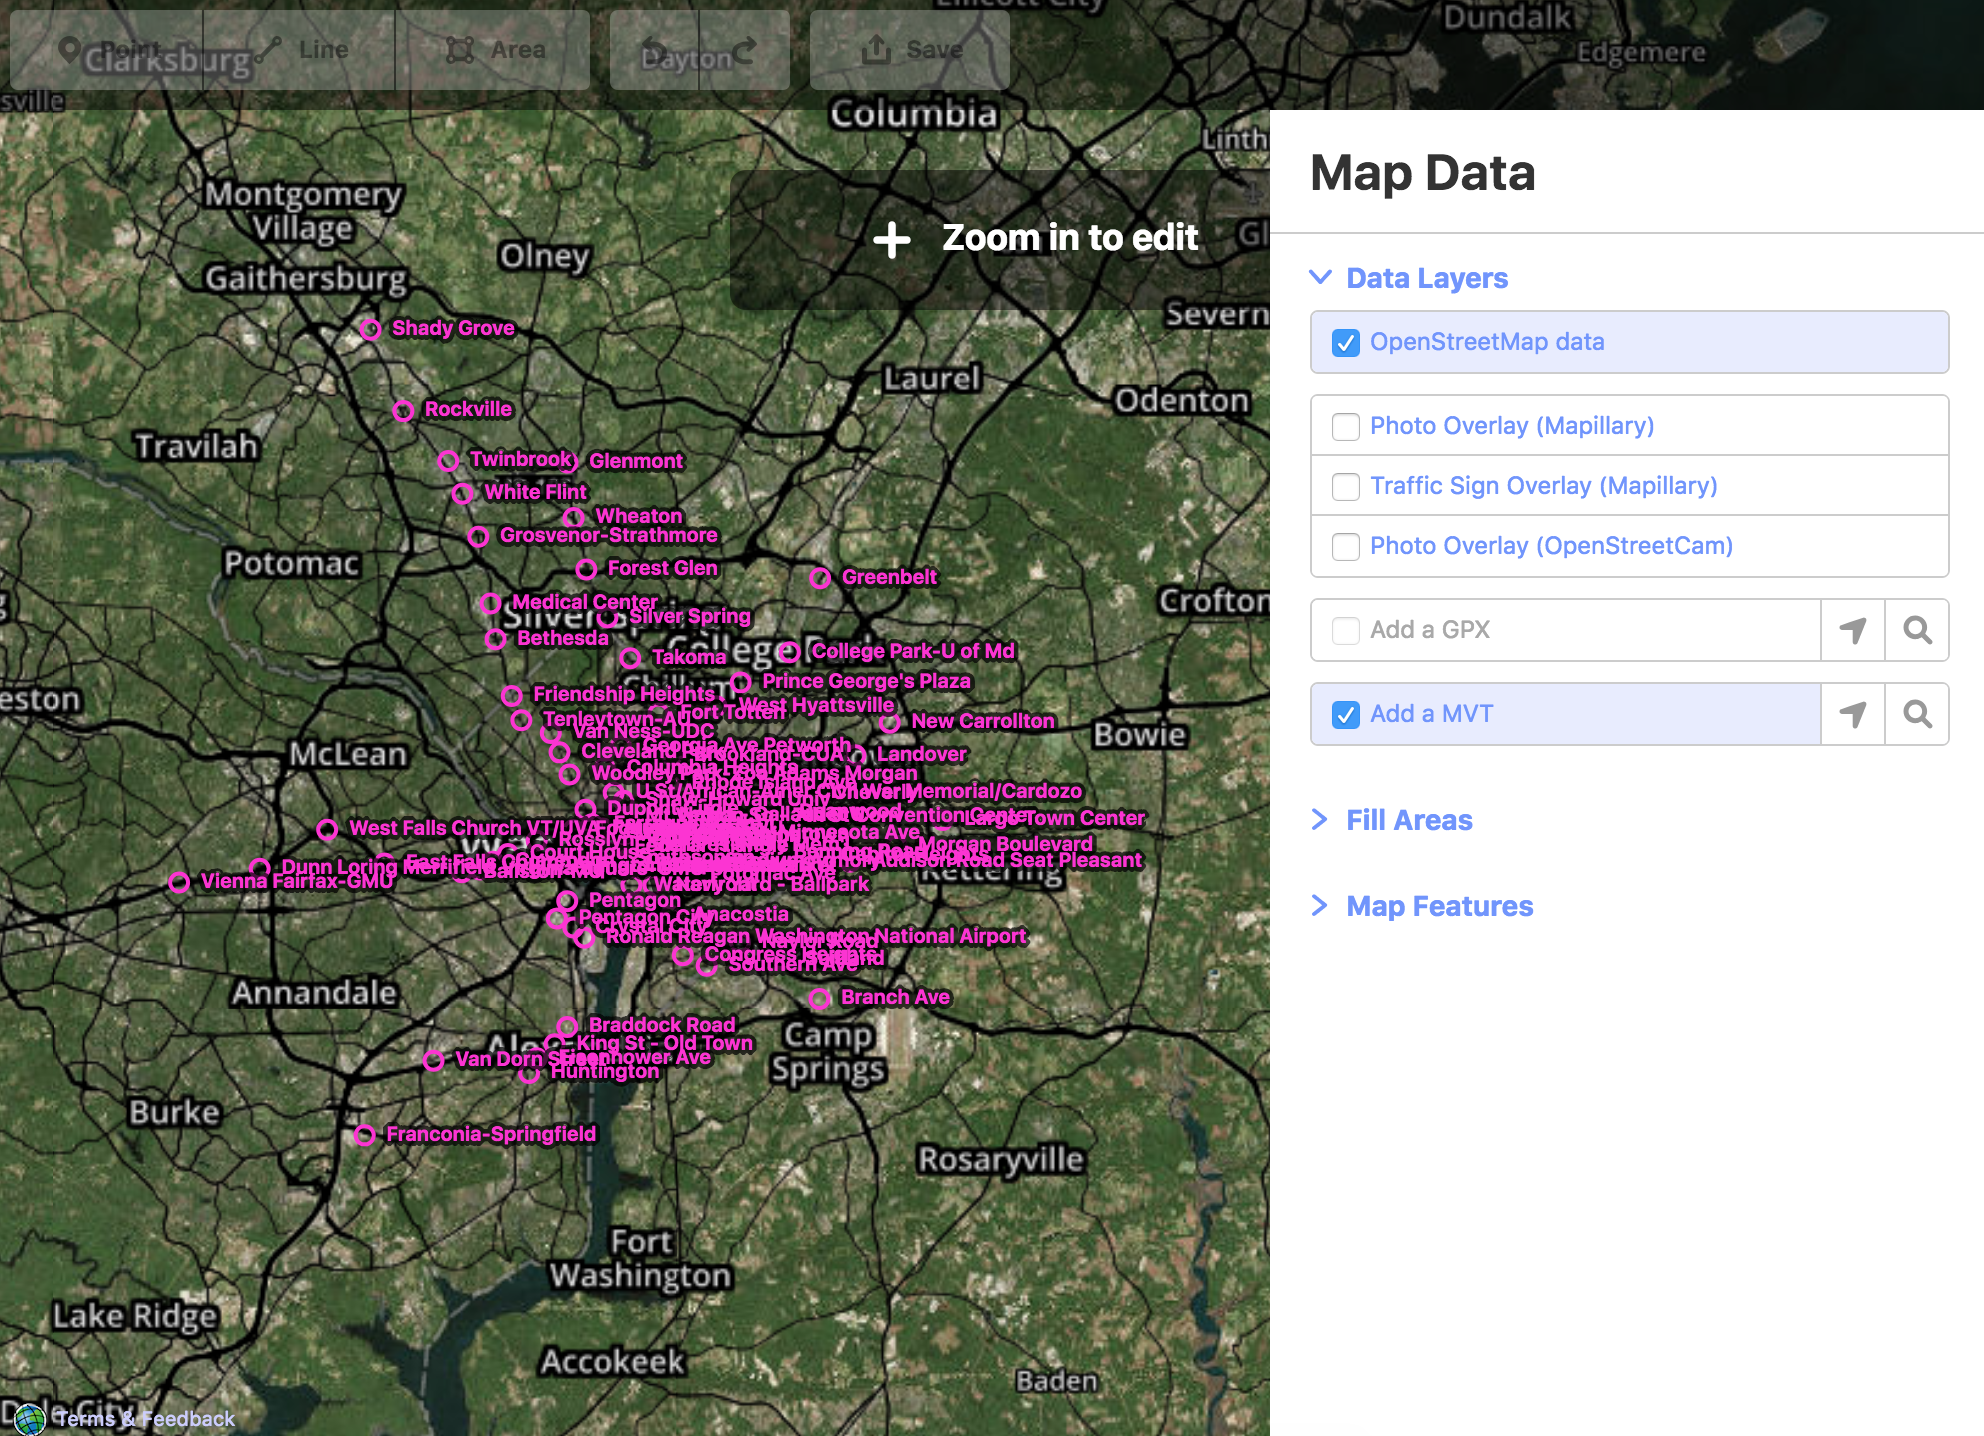Click the Van Dorn Street station marker
Viewport: 1984px width, 1436px height.
pos(434,1061)
